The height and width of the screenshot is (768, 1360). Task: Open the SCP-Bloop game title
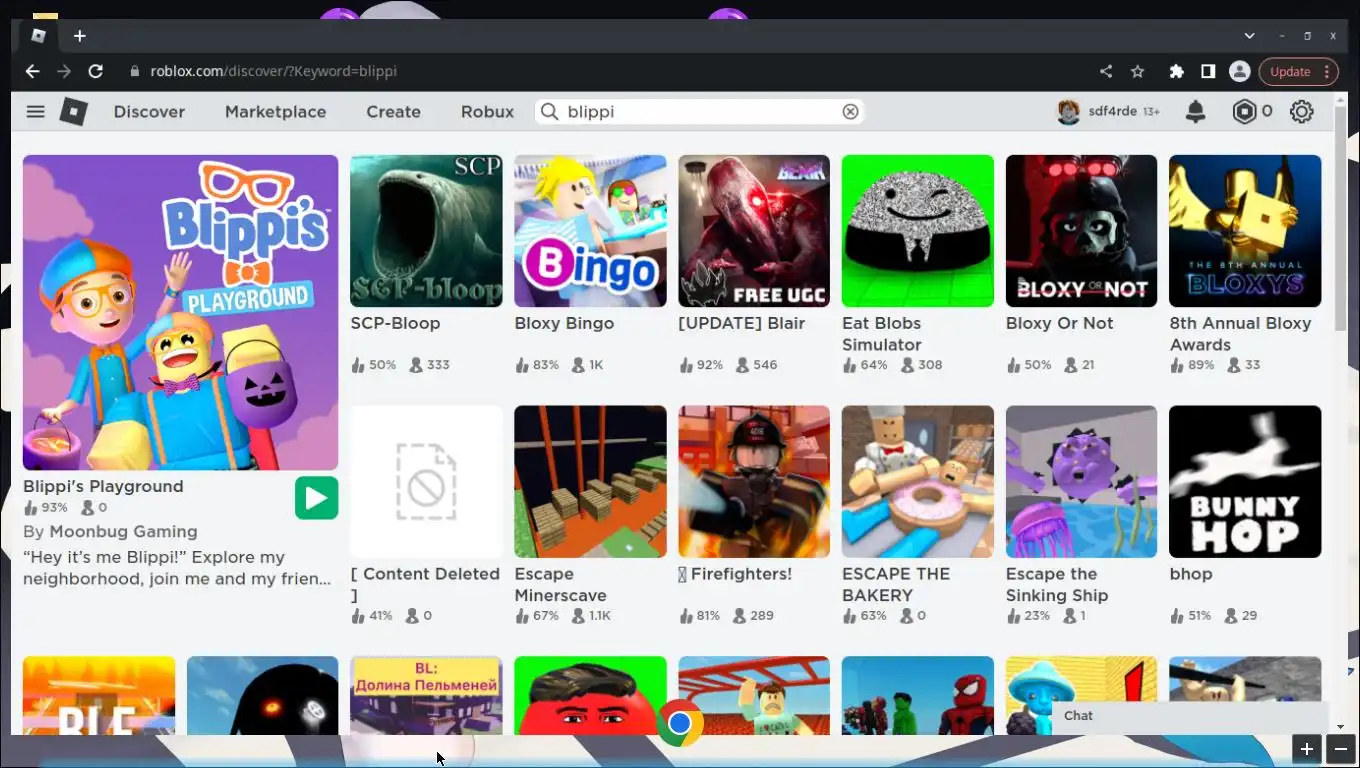pos(395,323)
